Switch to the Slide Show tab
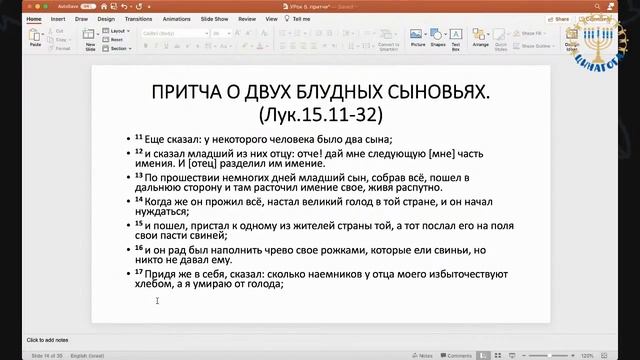 click(x=214, y=19)
